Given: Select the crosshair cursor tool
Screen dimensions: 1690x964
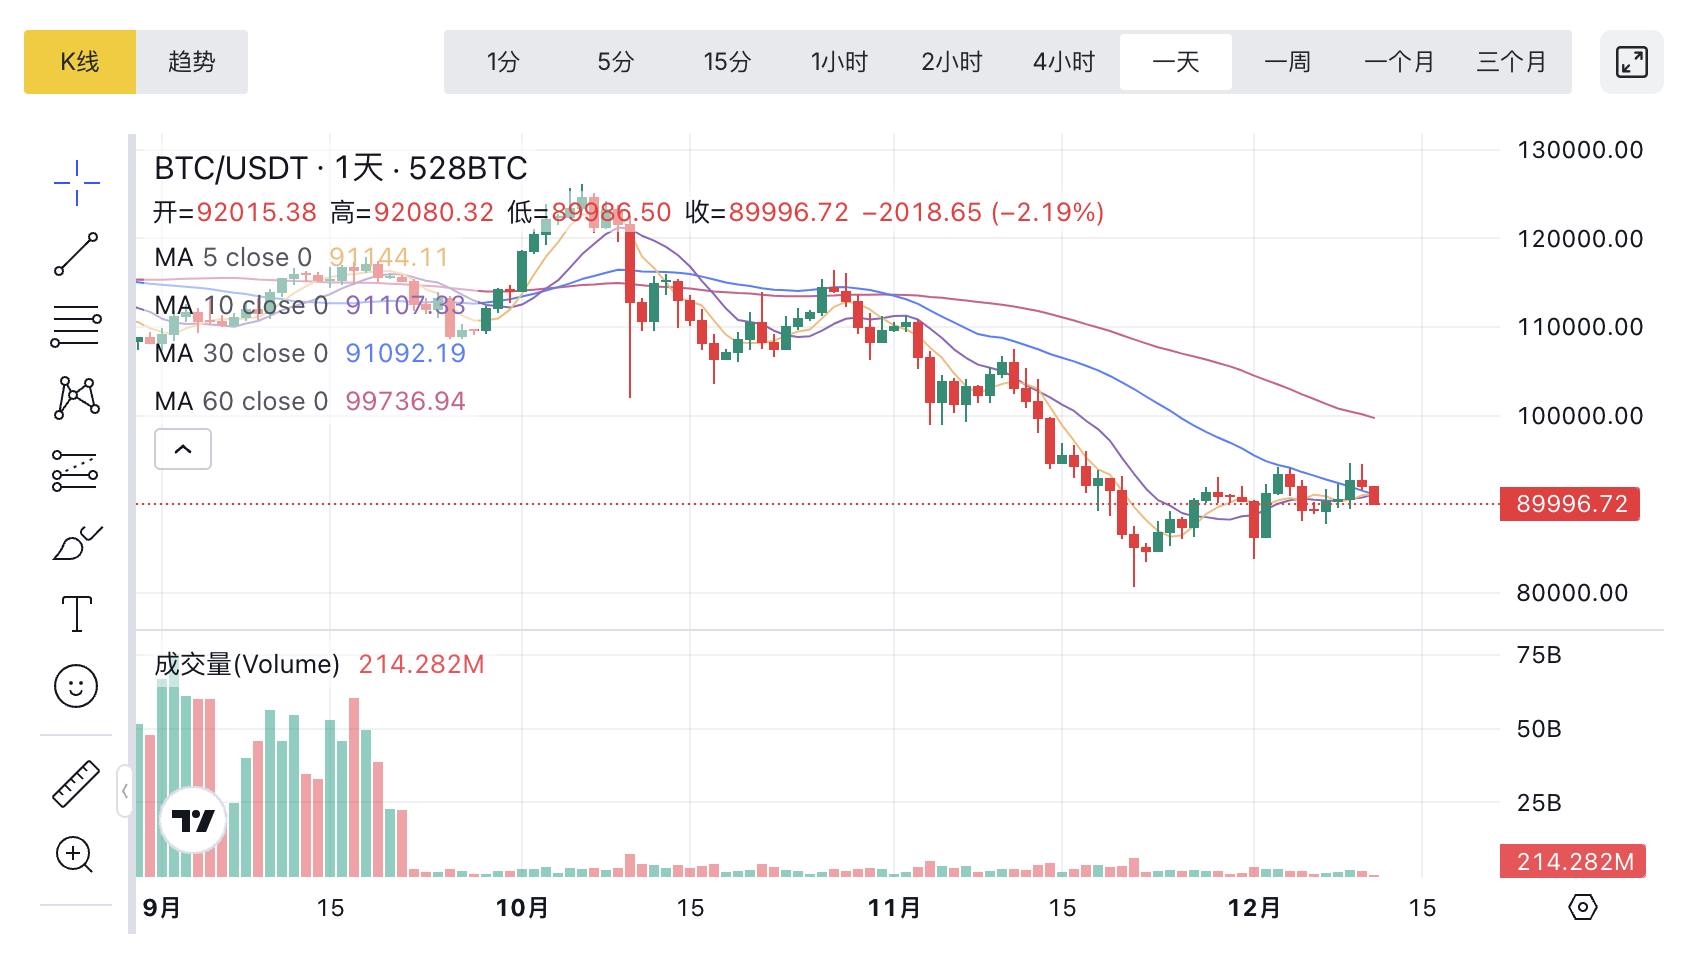Looking at the screenshot, I should click(x=76, y=182).
